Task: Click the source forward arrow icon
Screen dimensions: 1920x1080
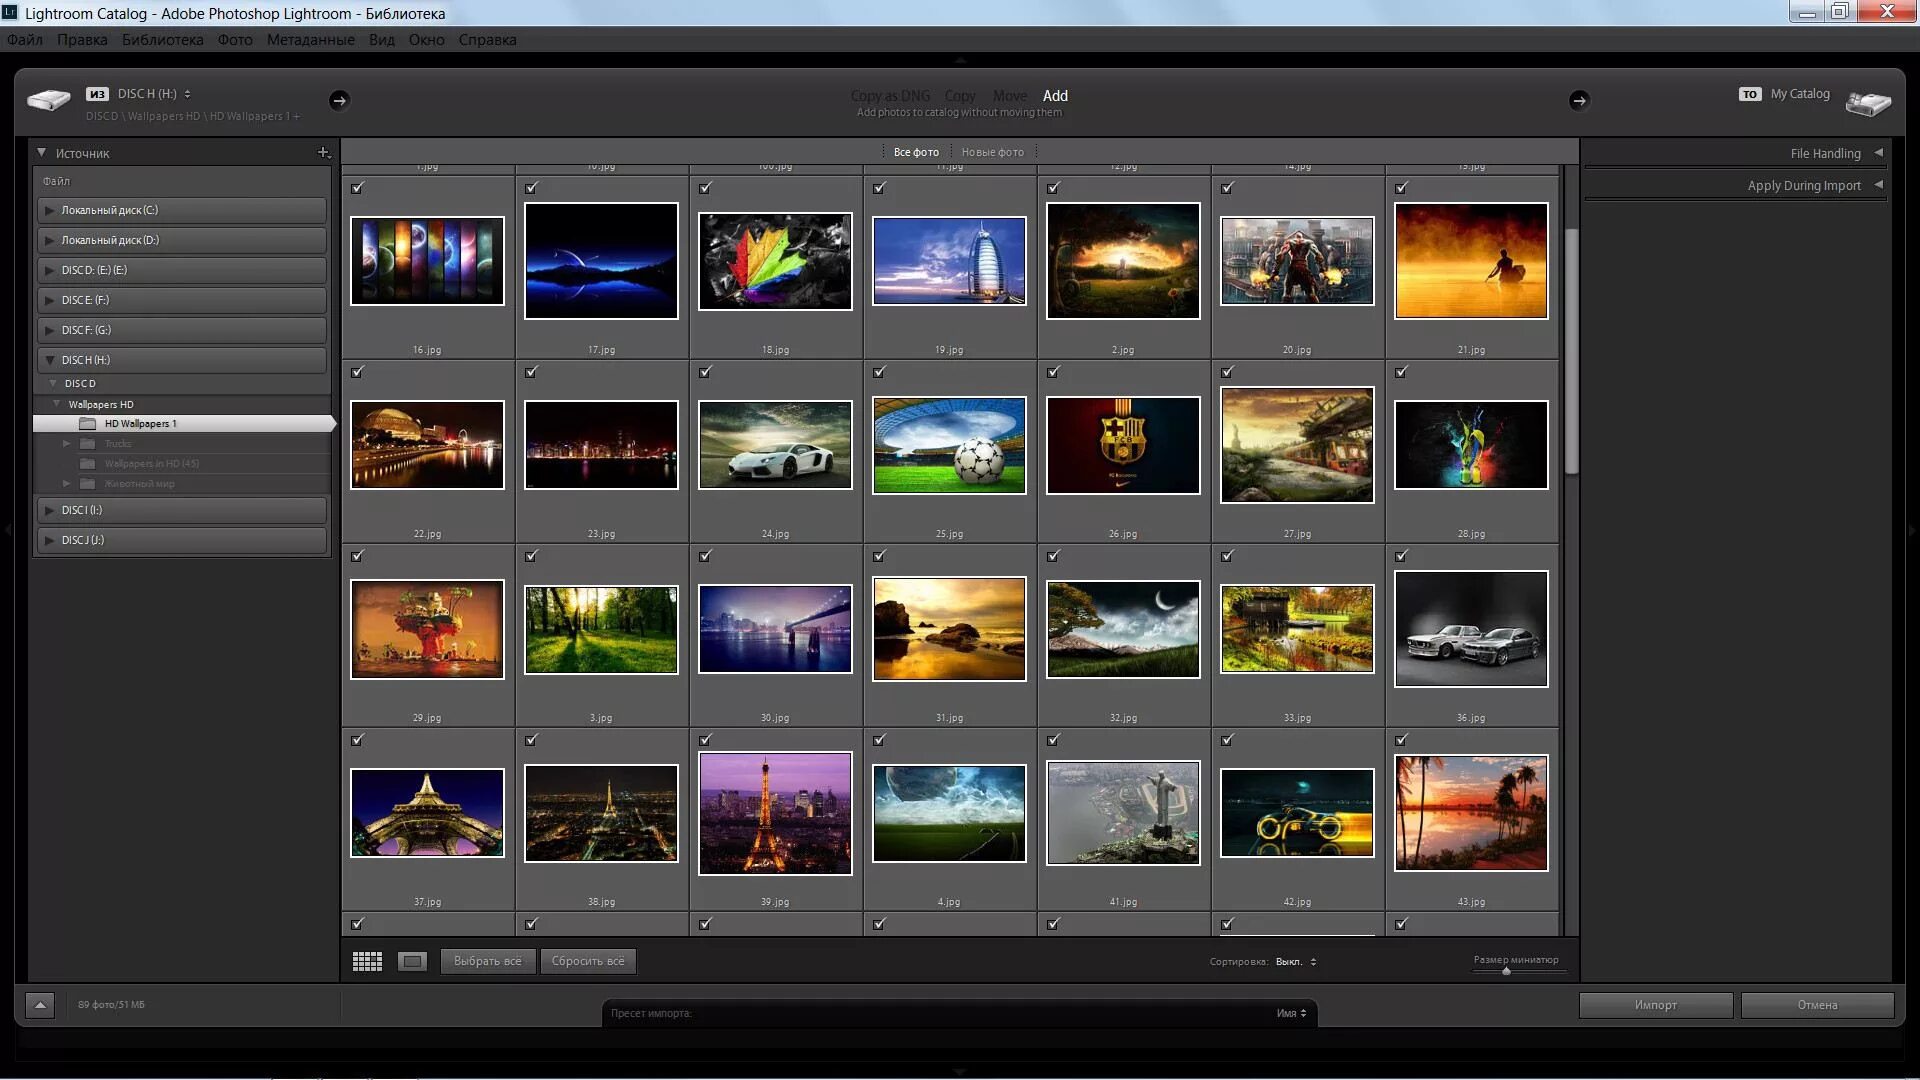Action: point(339,100)
